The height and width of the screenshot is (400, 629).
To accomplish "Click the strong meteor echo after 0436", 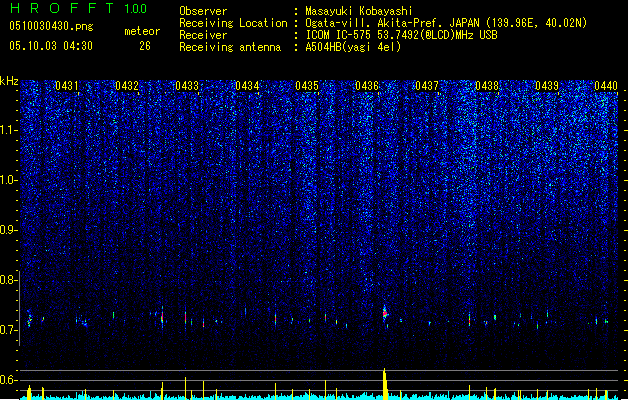I will 385,314.
